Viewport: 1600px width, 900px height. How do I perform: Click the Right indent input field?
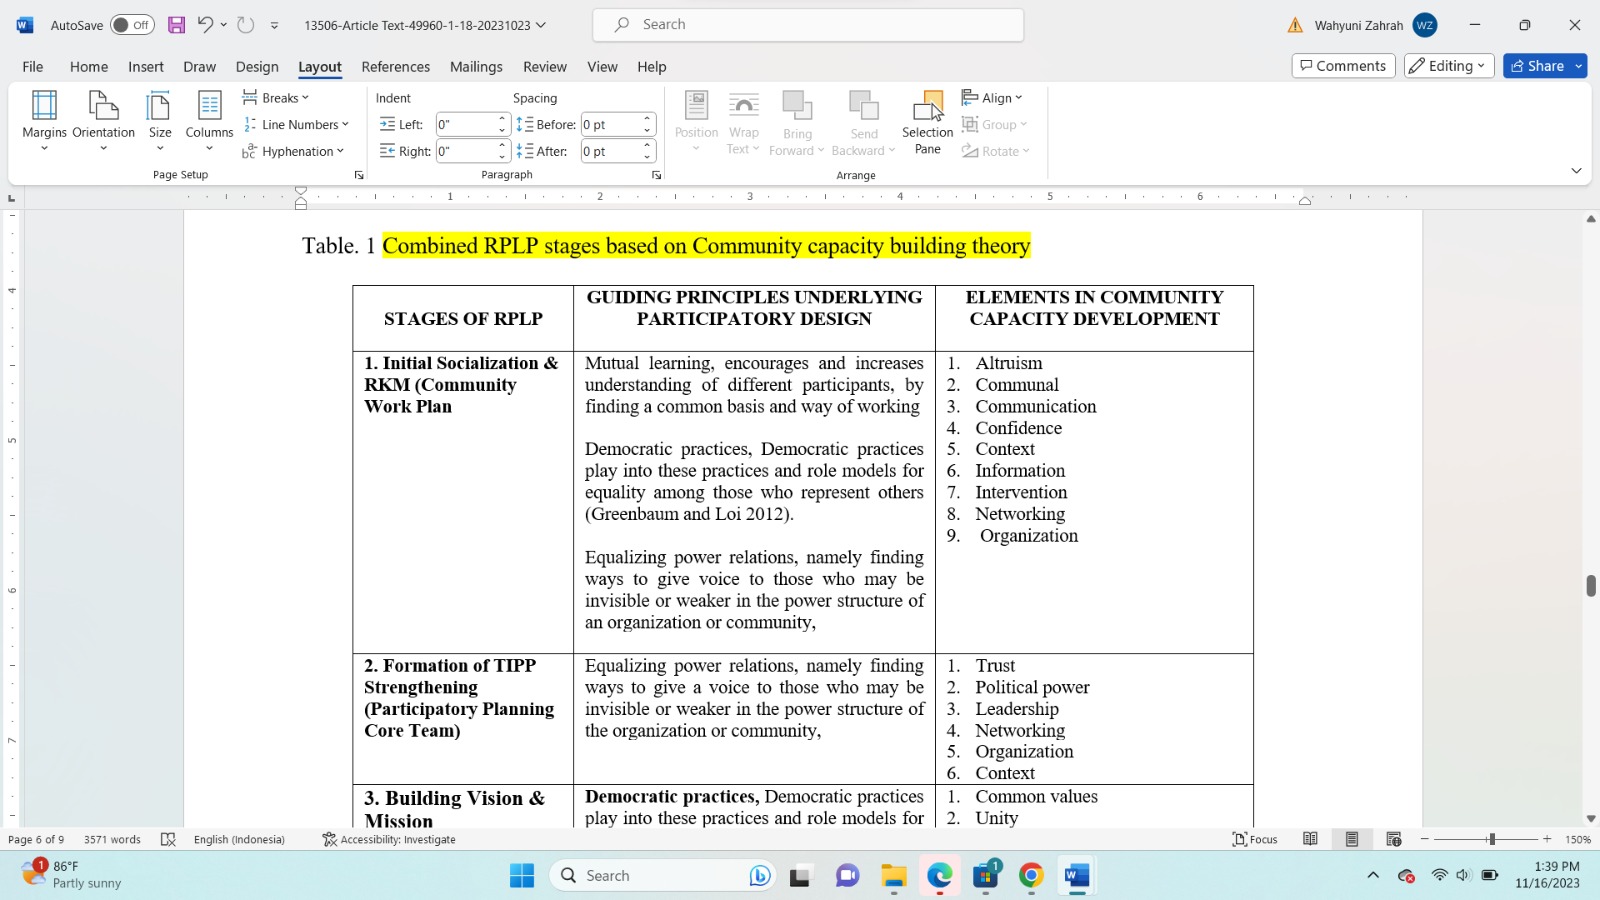[x=466, y=152]
